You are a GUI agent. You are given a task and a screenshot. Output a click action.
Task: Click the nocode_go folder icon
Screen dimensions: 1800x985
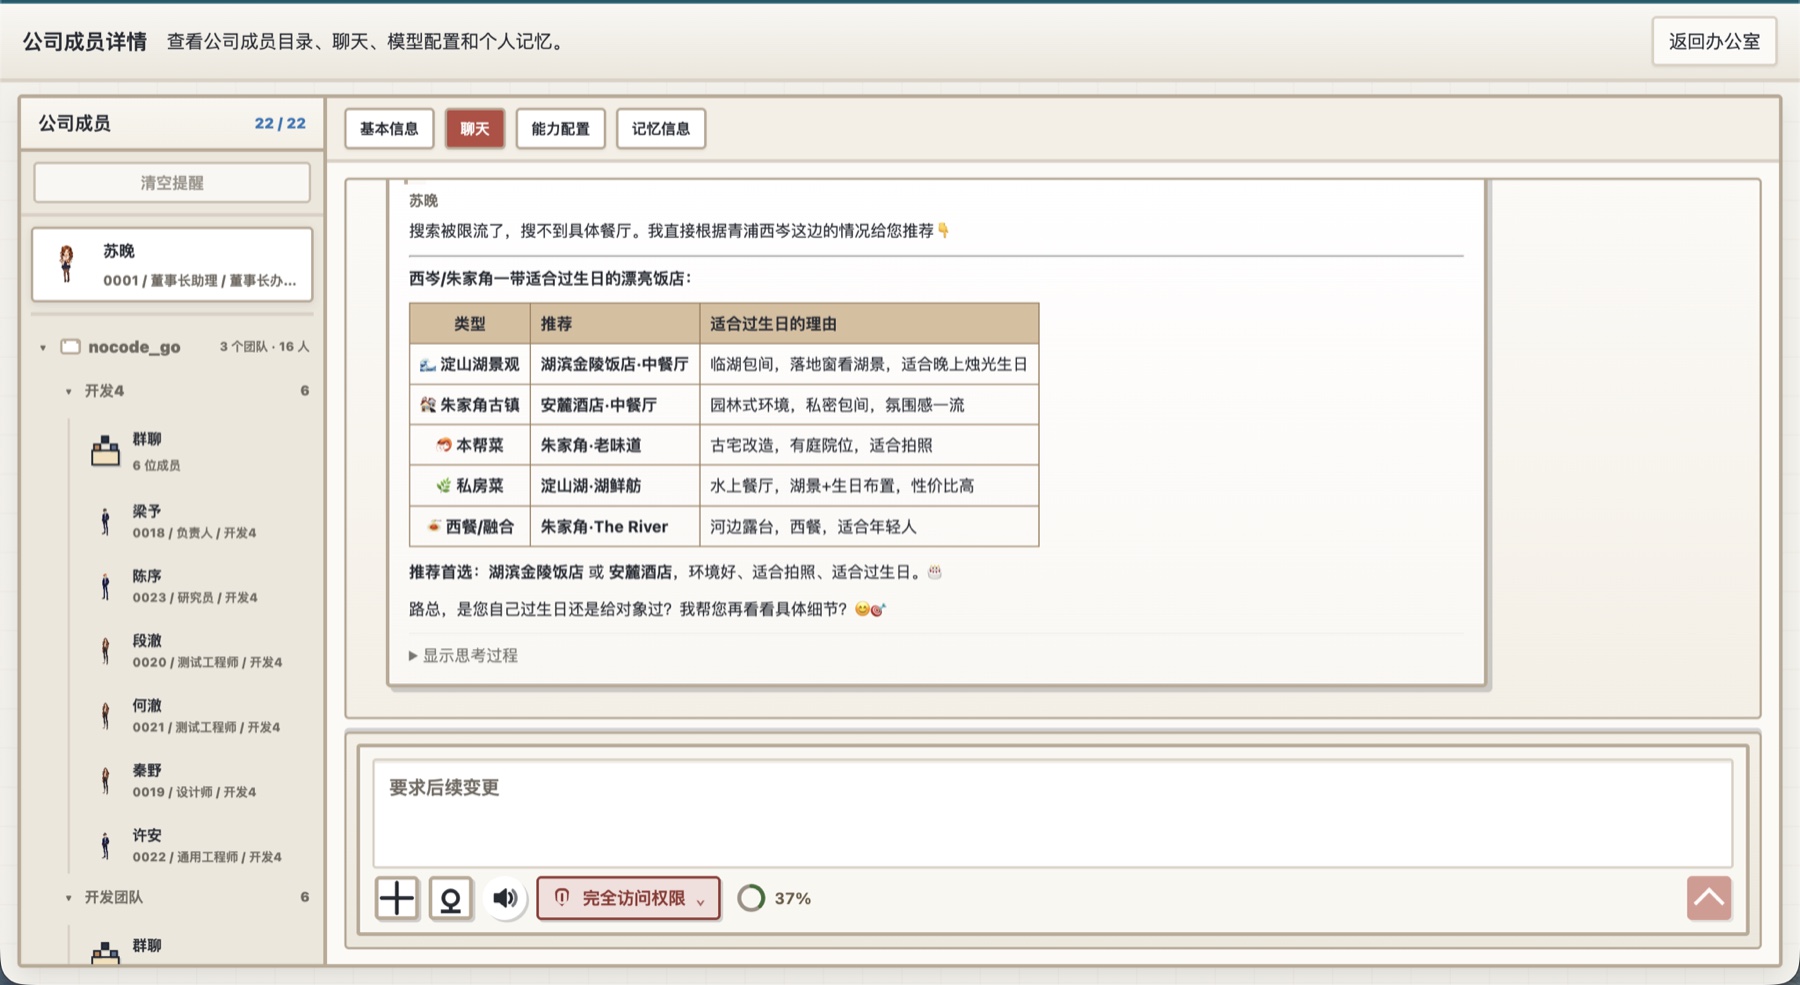(x=70, y=347)
